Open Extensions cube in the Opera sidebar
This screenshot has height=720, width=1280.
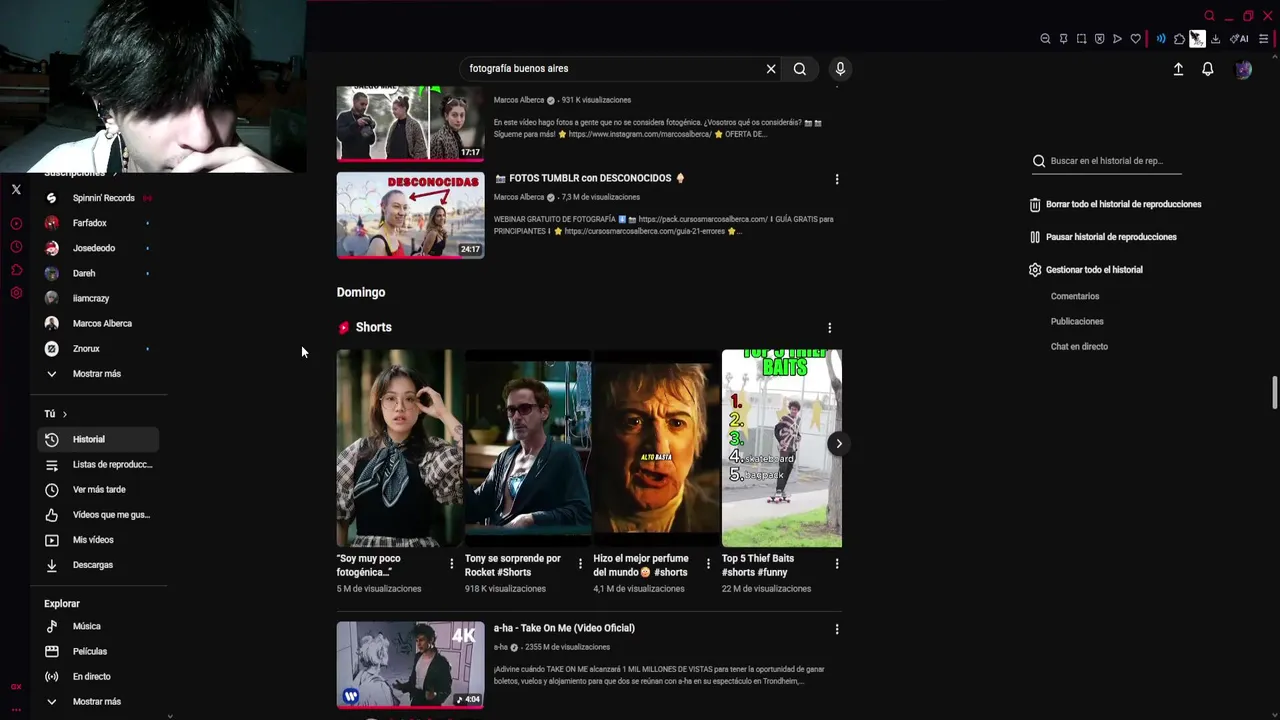pyautogui.click(x=16, y=270)
